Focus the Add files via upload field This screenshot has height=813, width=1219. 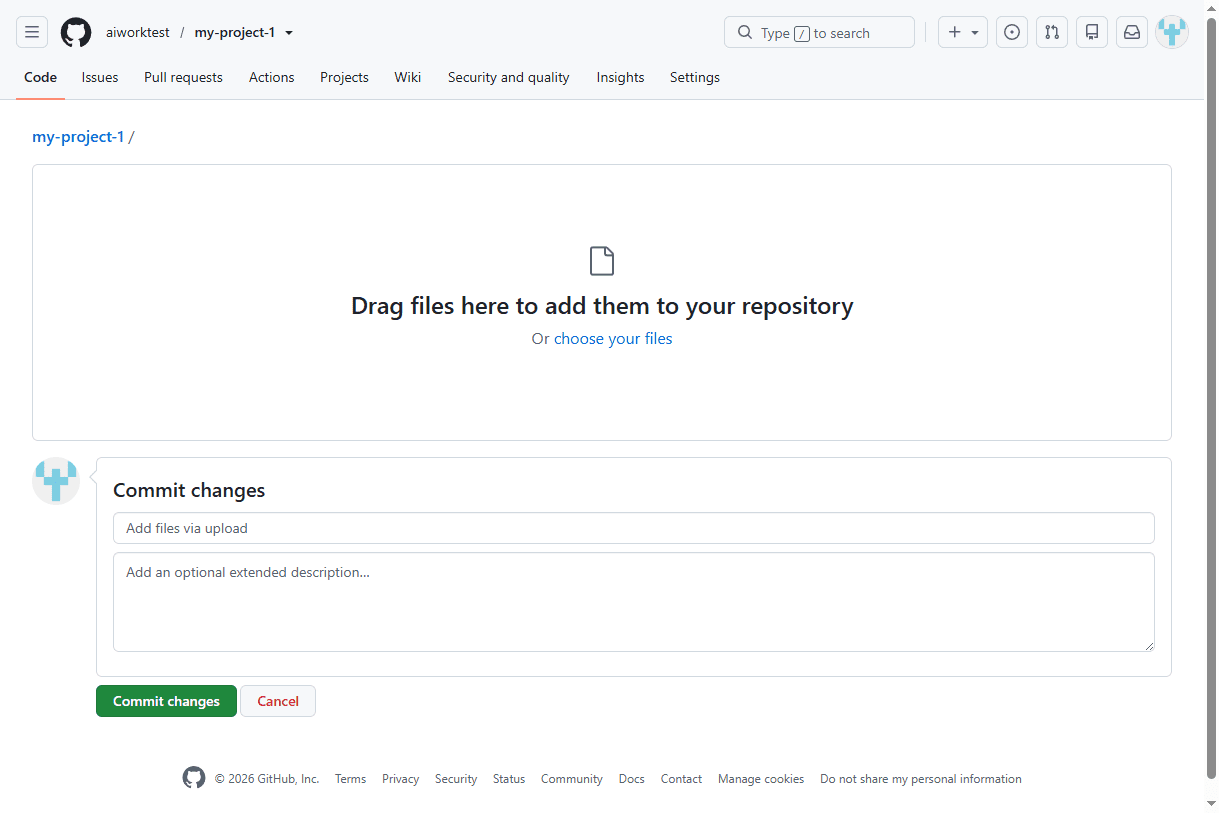tap(634, 528)
